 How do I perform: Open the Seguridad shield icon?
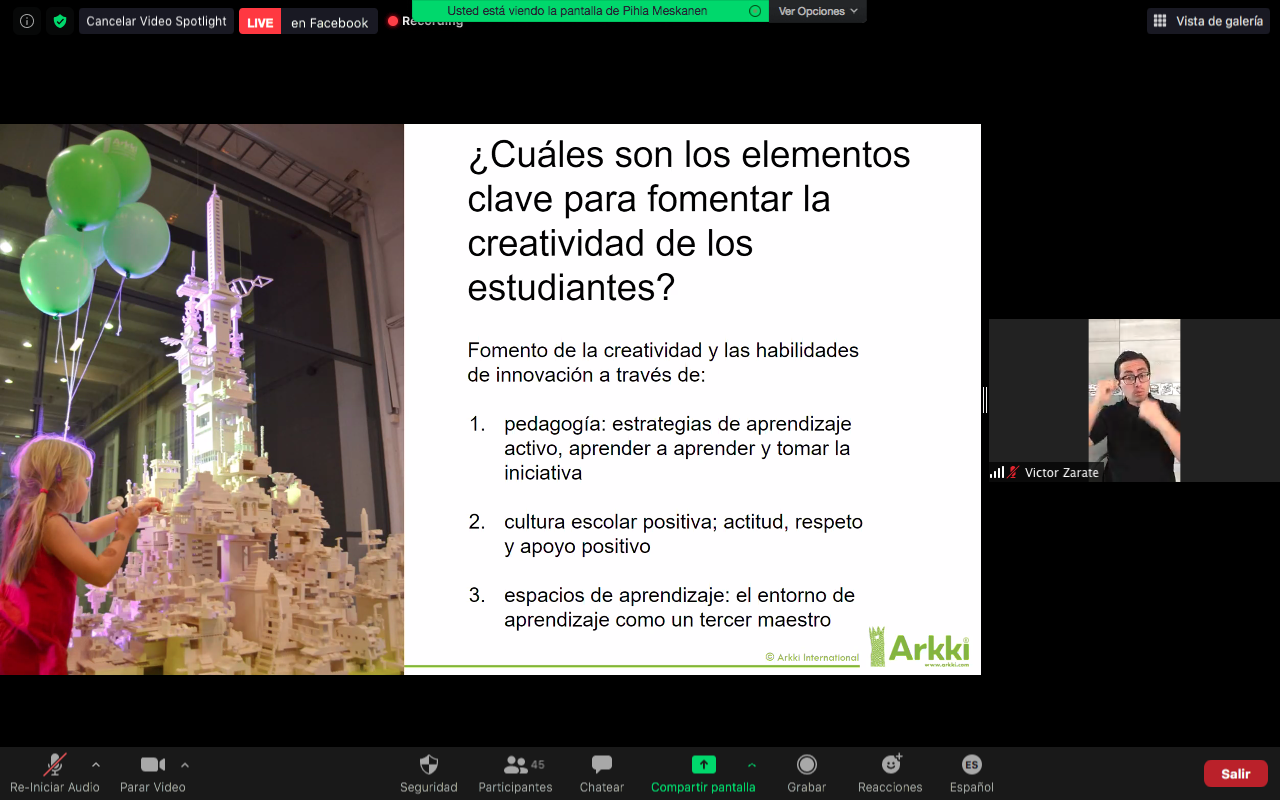[x=429, y=765]
